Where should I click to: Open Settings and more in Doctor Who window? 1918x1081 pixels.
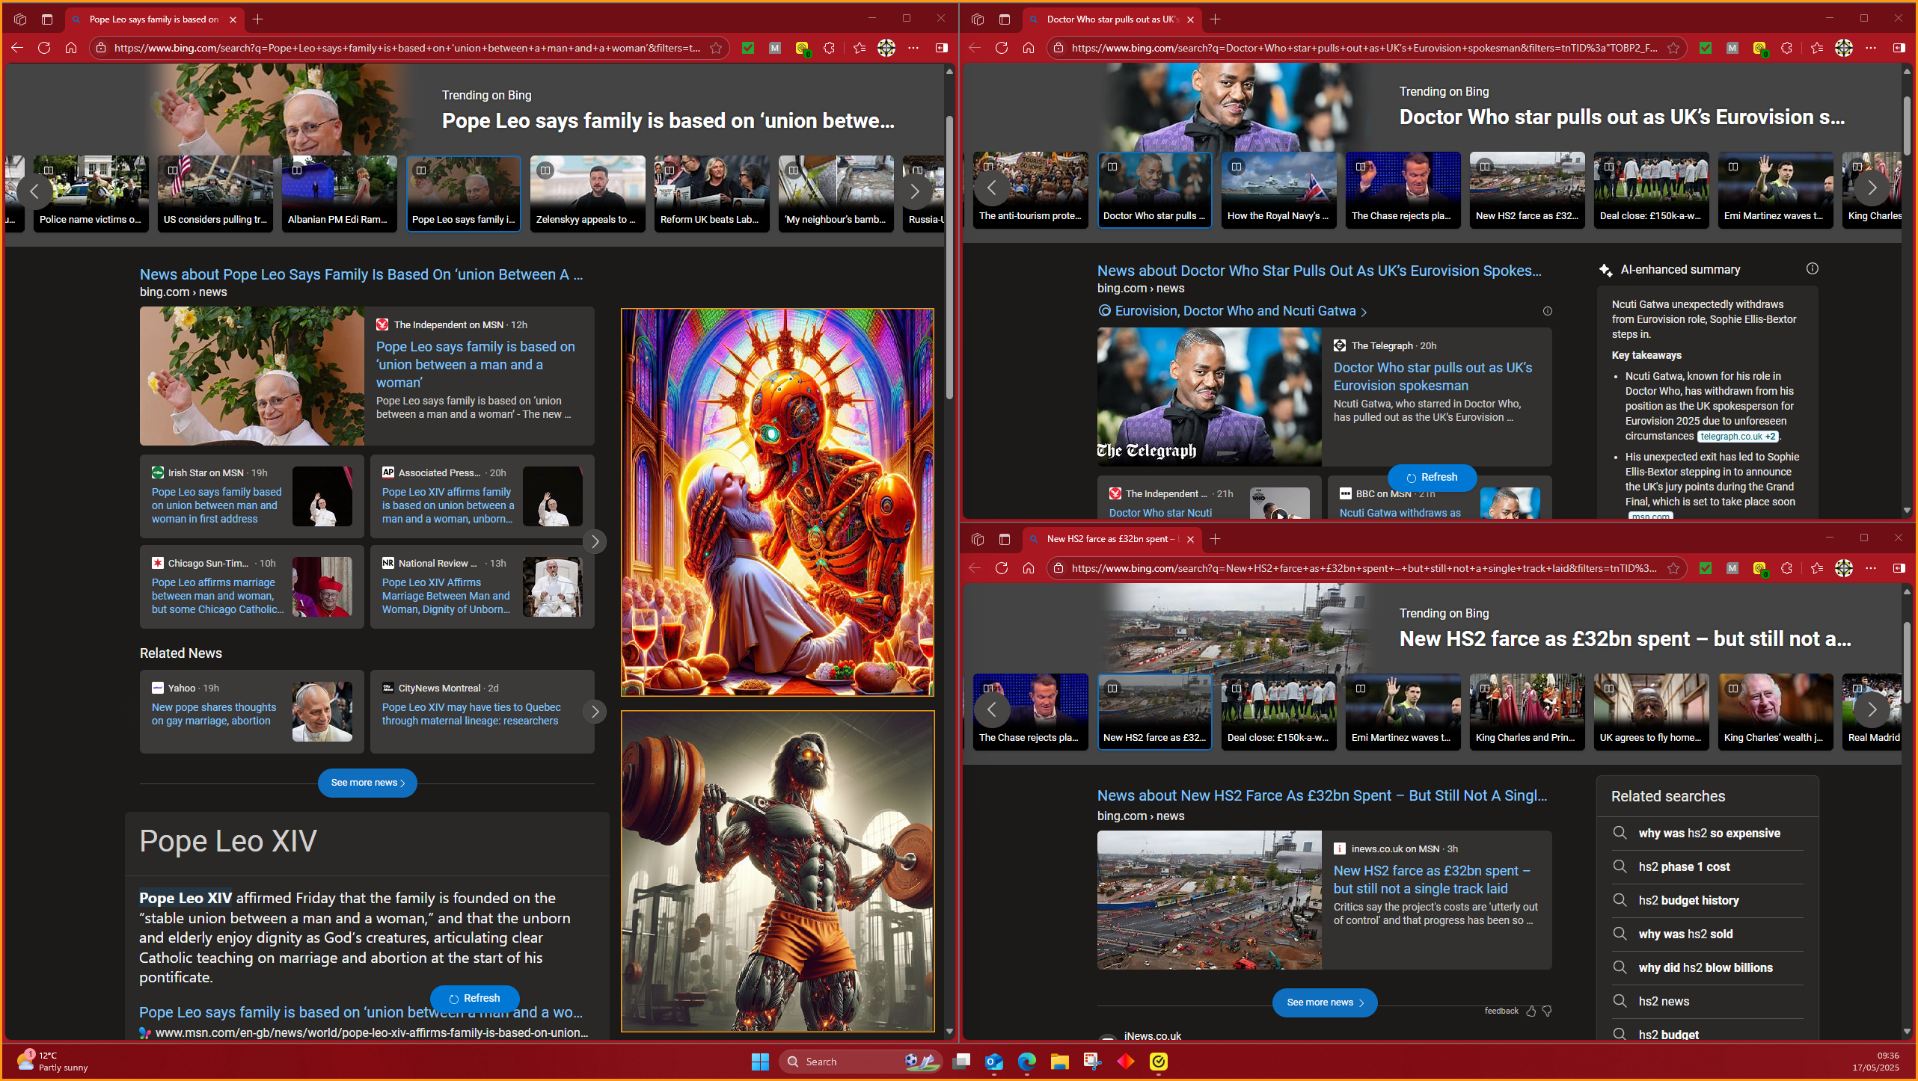click(x=1871, y=47)
